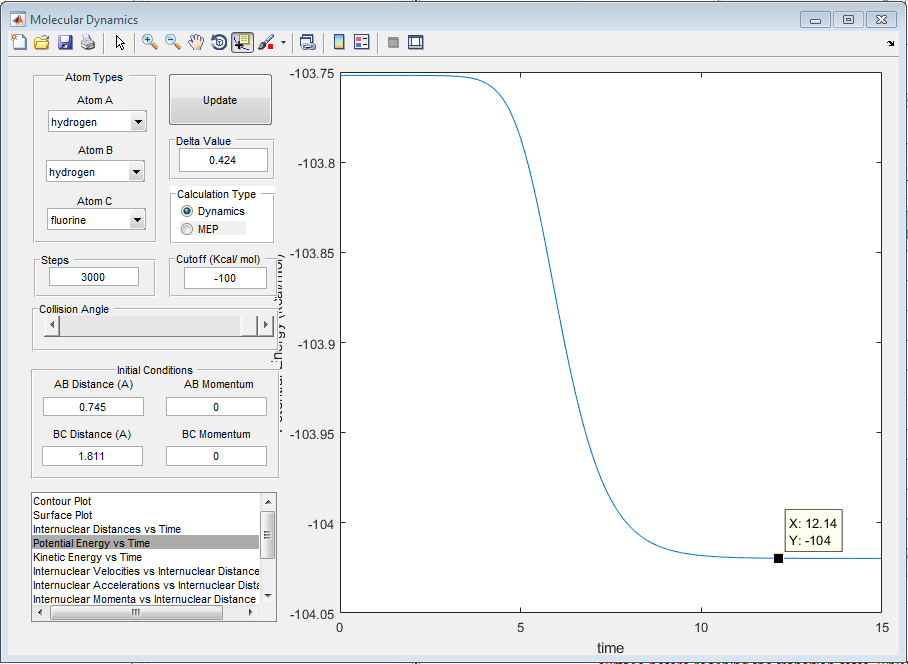Toggle the Data Cursor tool
908x664 pixels.
242,42
